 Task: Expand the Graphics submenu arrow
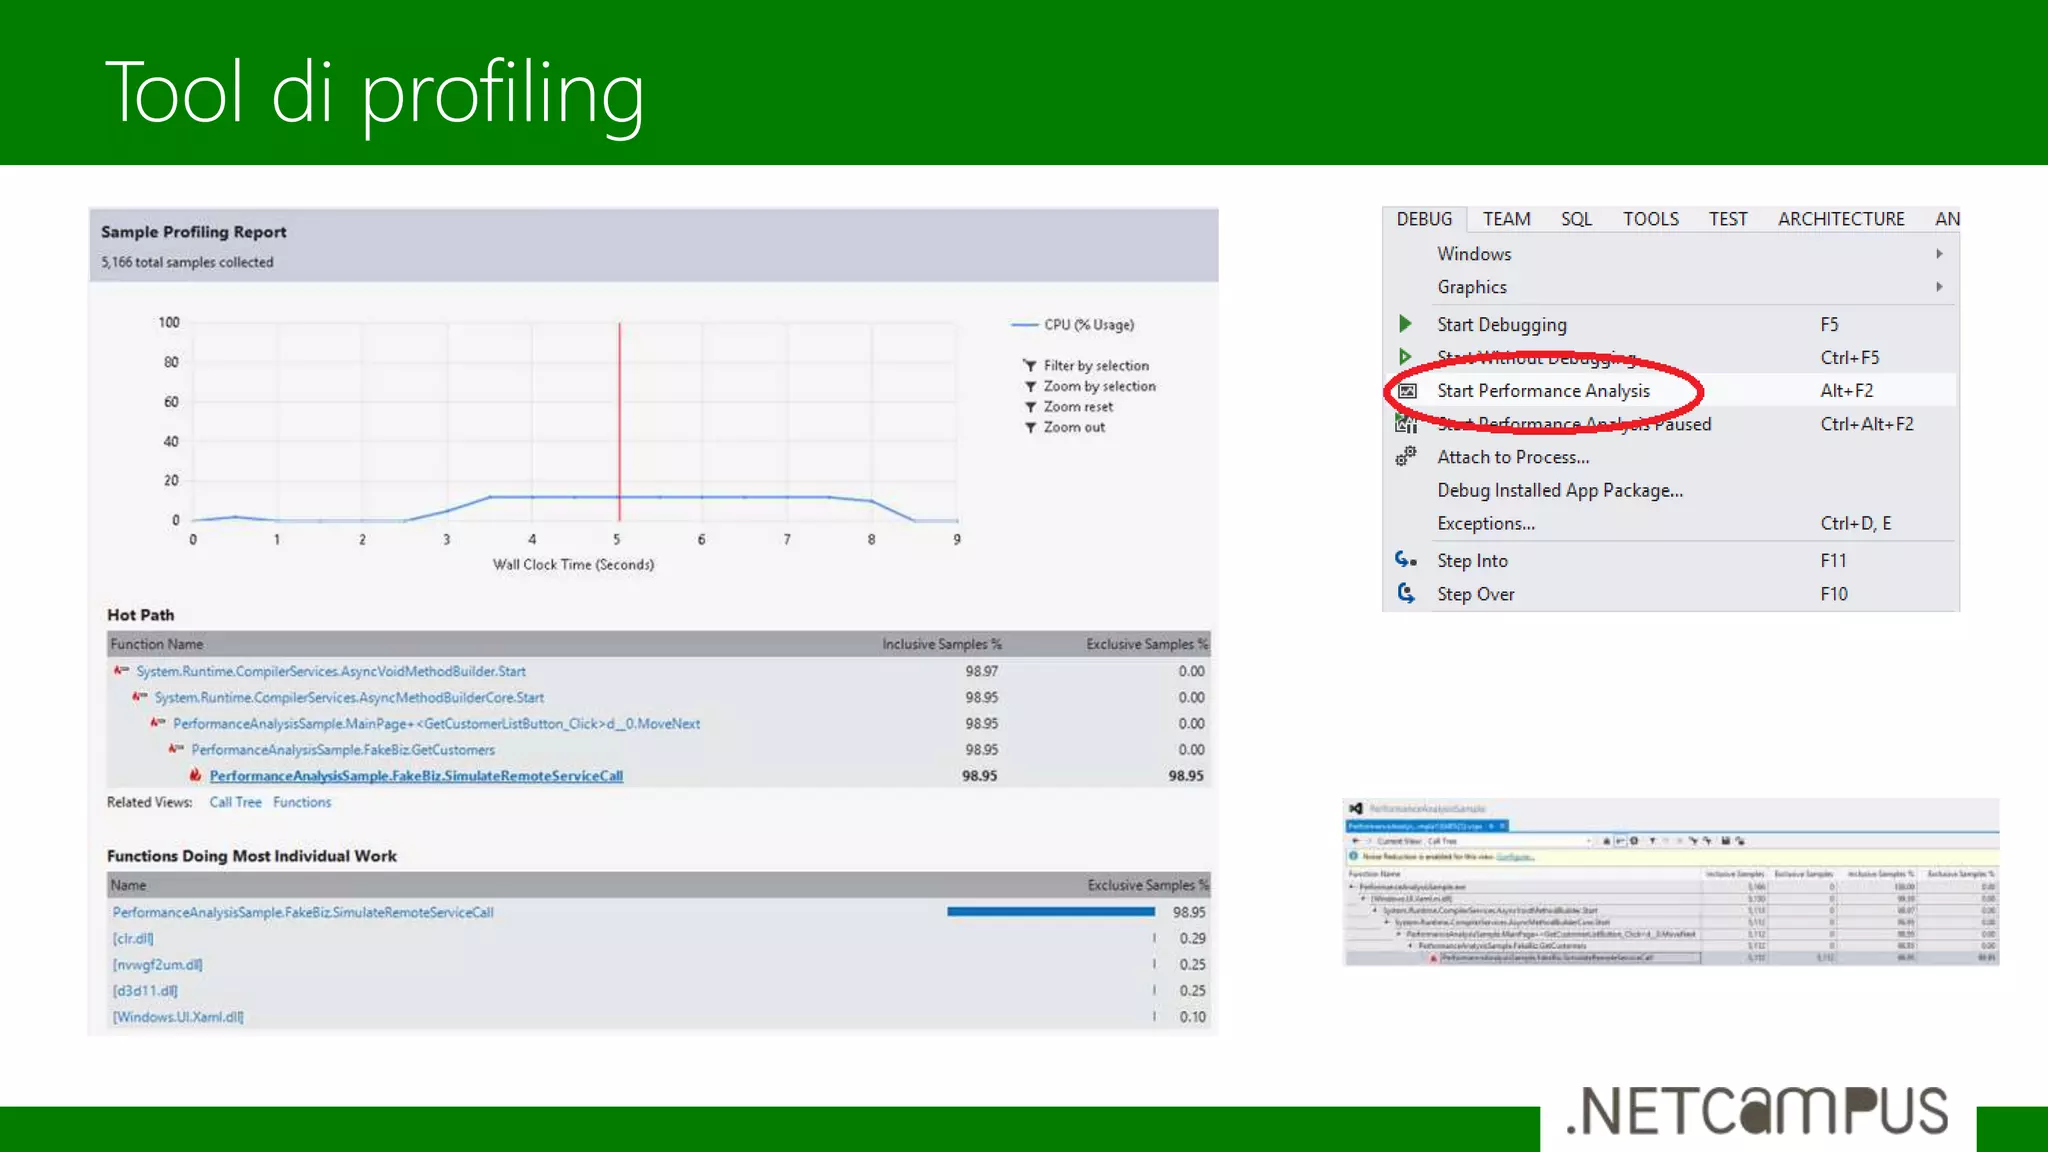pos(1939,287)
